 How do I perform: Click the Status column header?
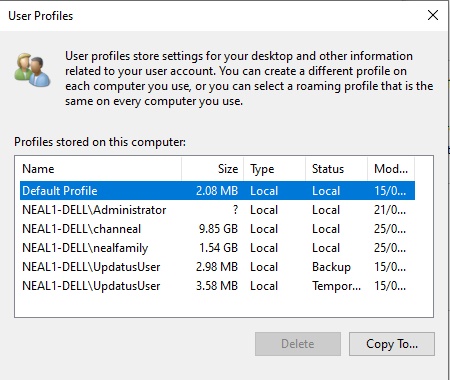click(x=336, y=169)
